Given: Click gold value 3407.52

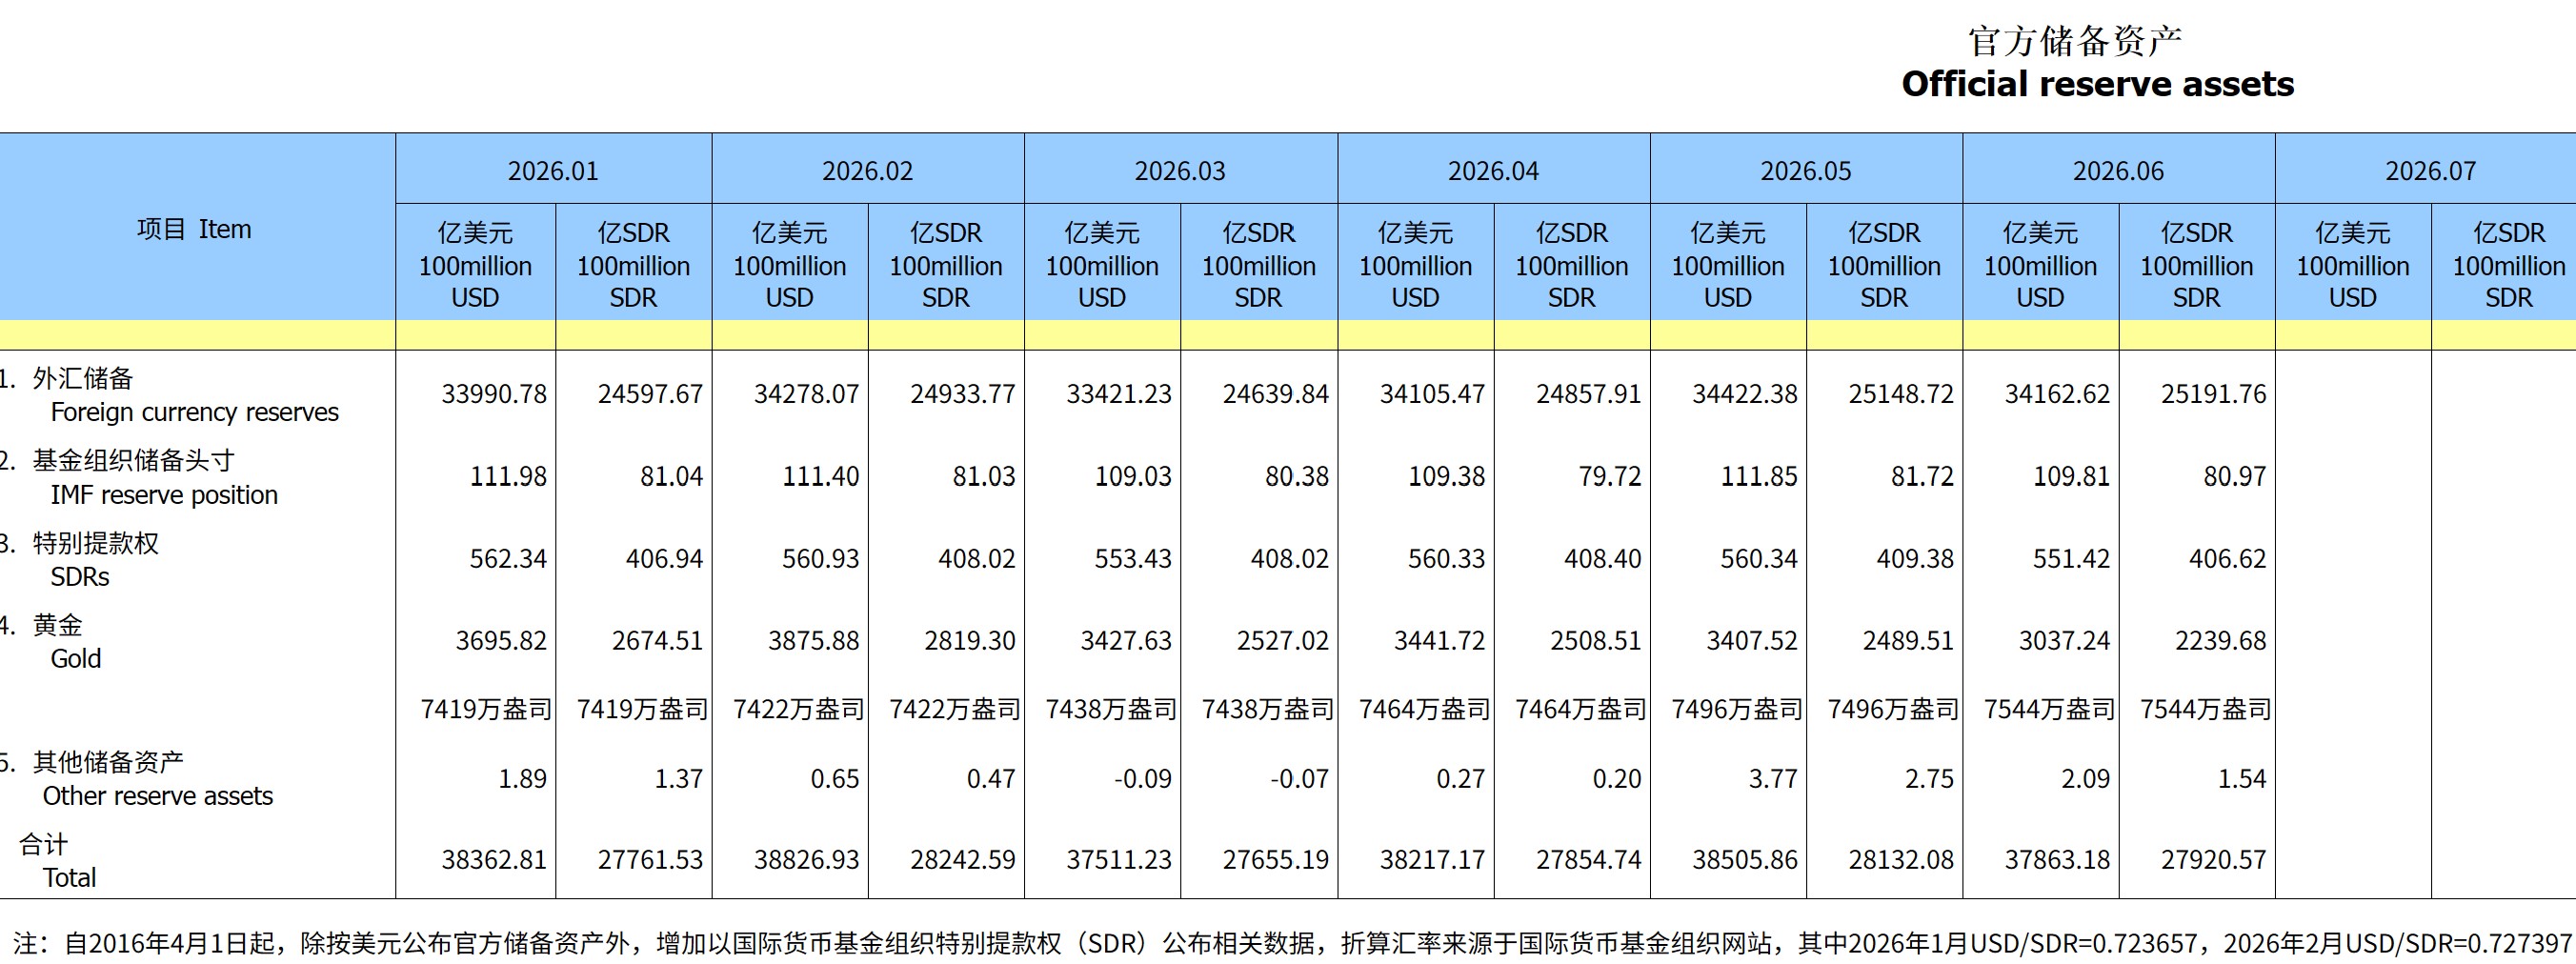Looking at the screenshot, I should tap(1751, 640).
